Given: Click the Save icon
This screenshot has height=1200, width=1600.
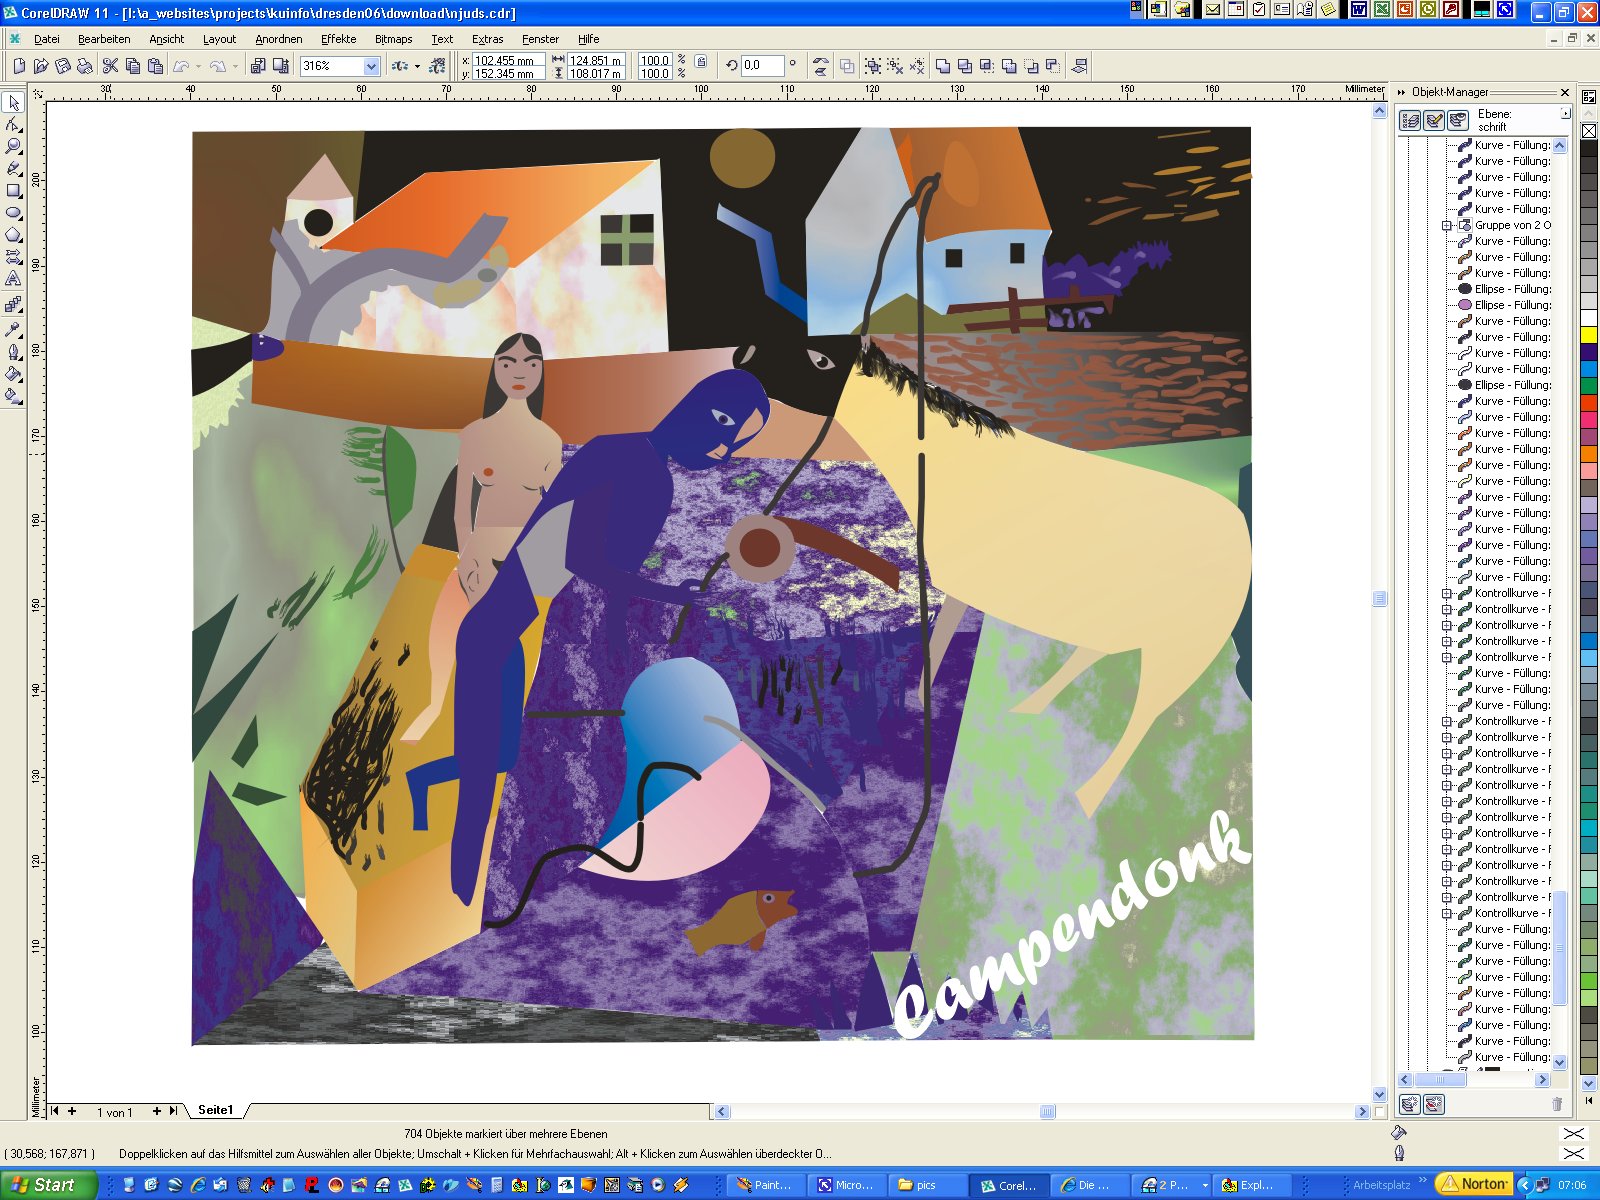Looking at the screenshot, I should click(63, 66).
